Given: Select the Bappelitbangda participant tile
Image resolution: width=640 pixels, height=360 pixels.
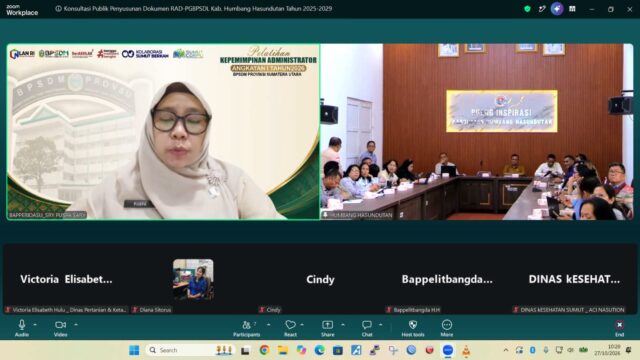Looking at the screenshot, I should click(447, 279).
